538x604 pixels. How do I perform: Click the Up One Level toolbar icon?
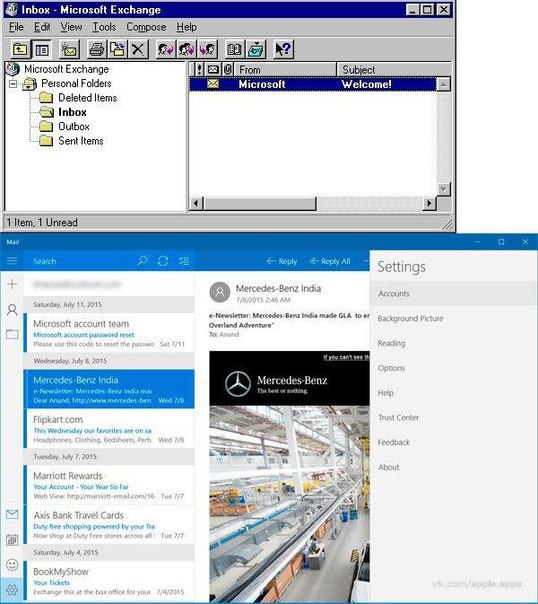pos(20,49)
